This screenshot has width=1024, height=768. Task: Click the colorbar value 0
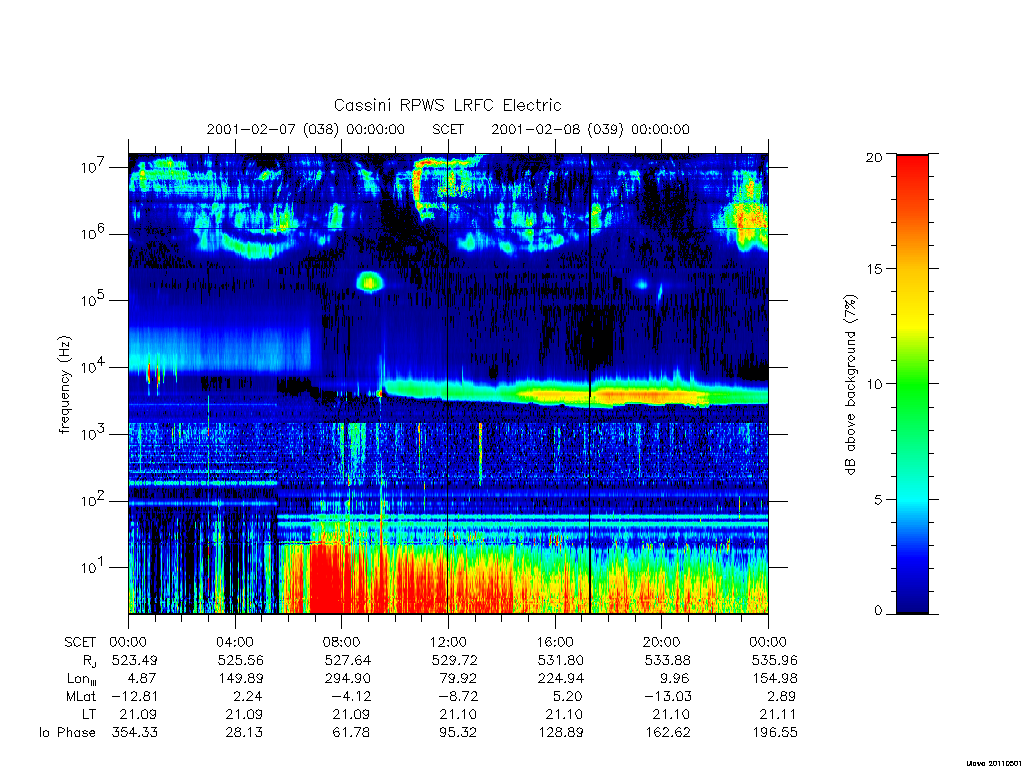click(x=877, y=611)
